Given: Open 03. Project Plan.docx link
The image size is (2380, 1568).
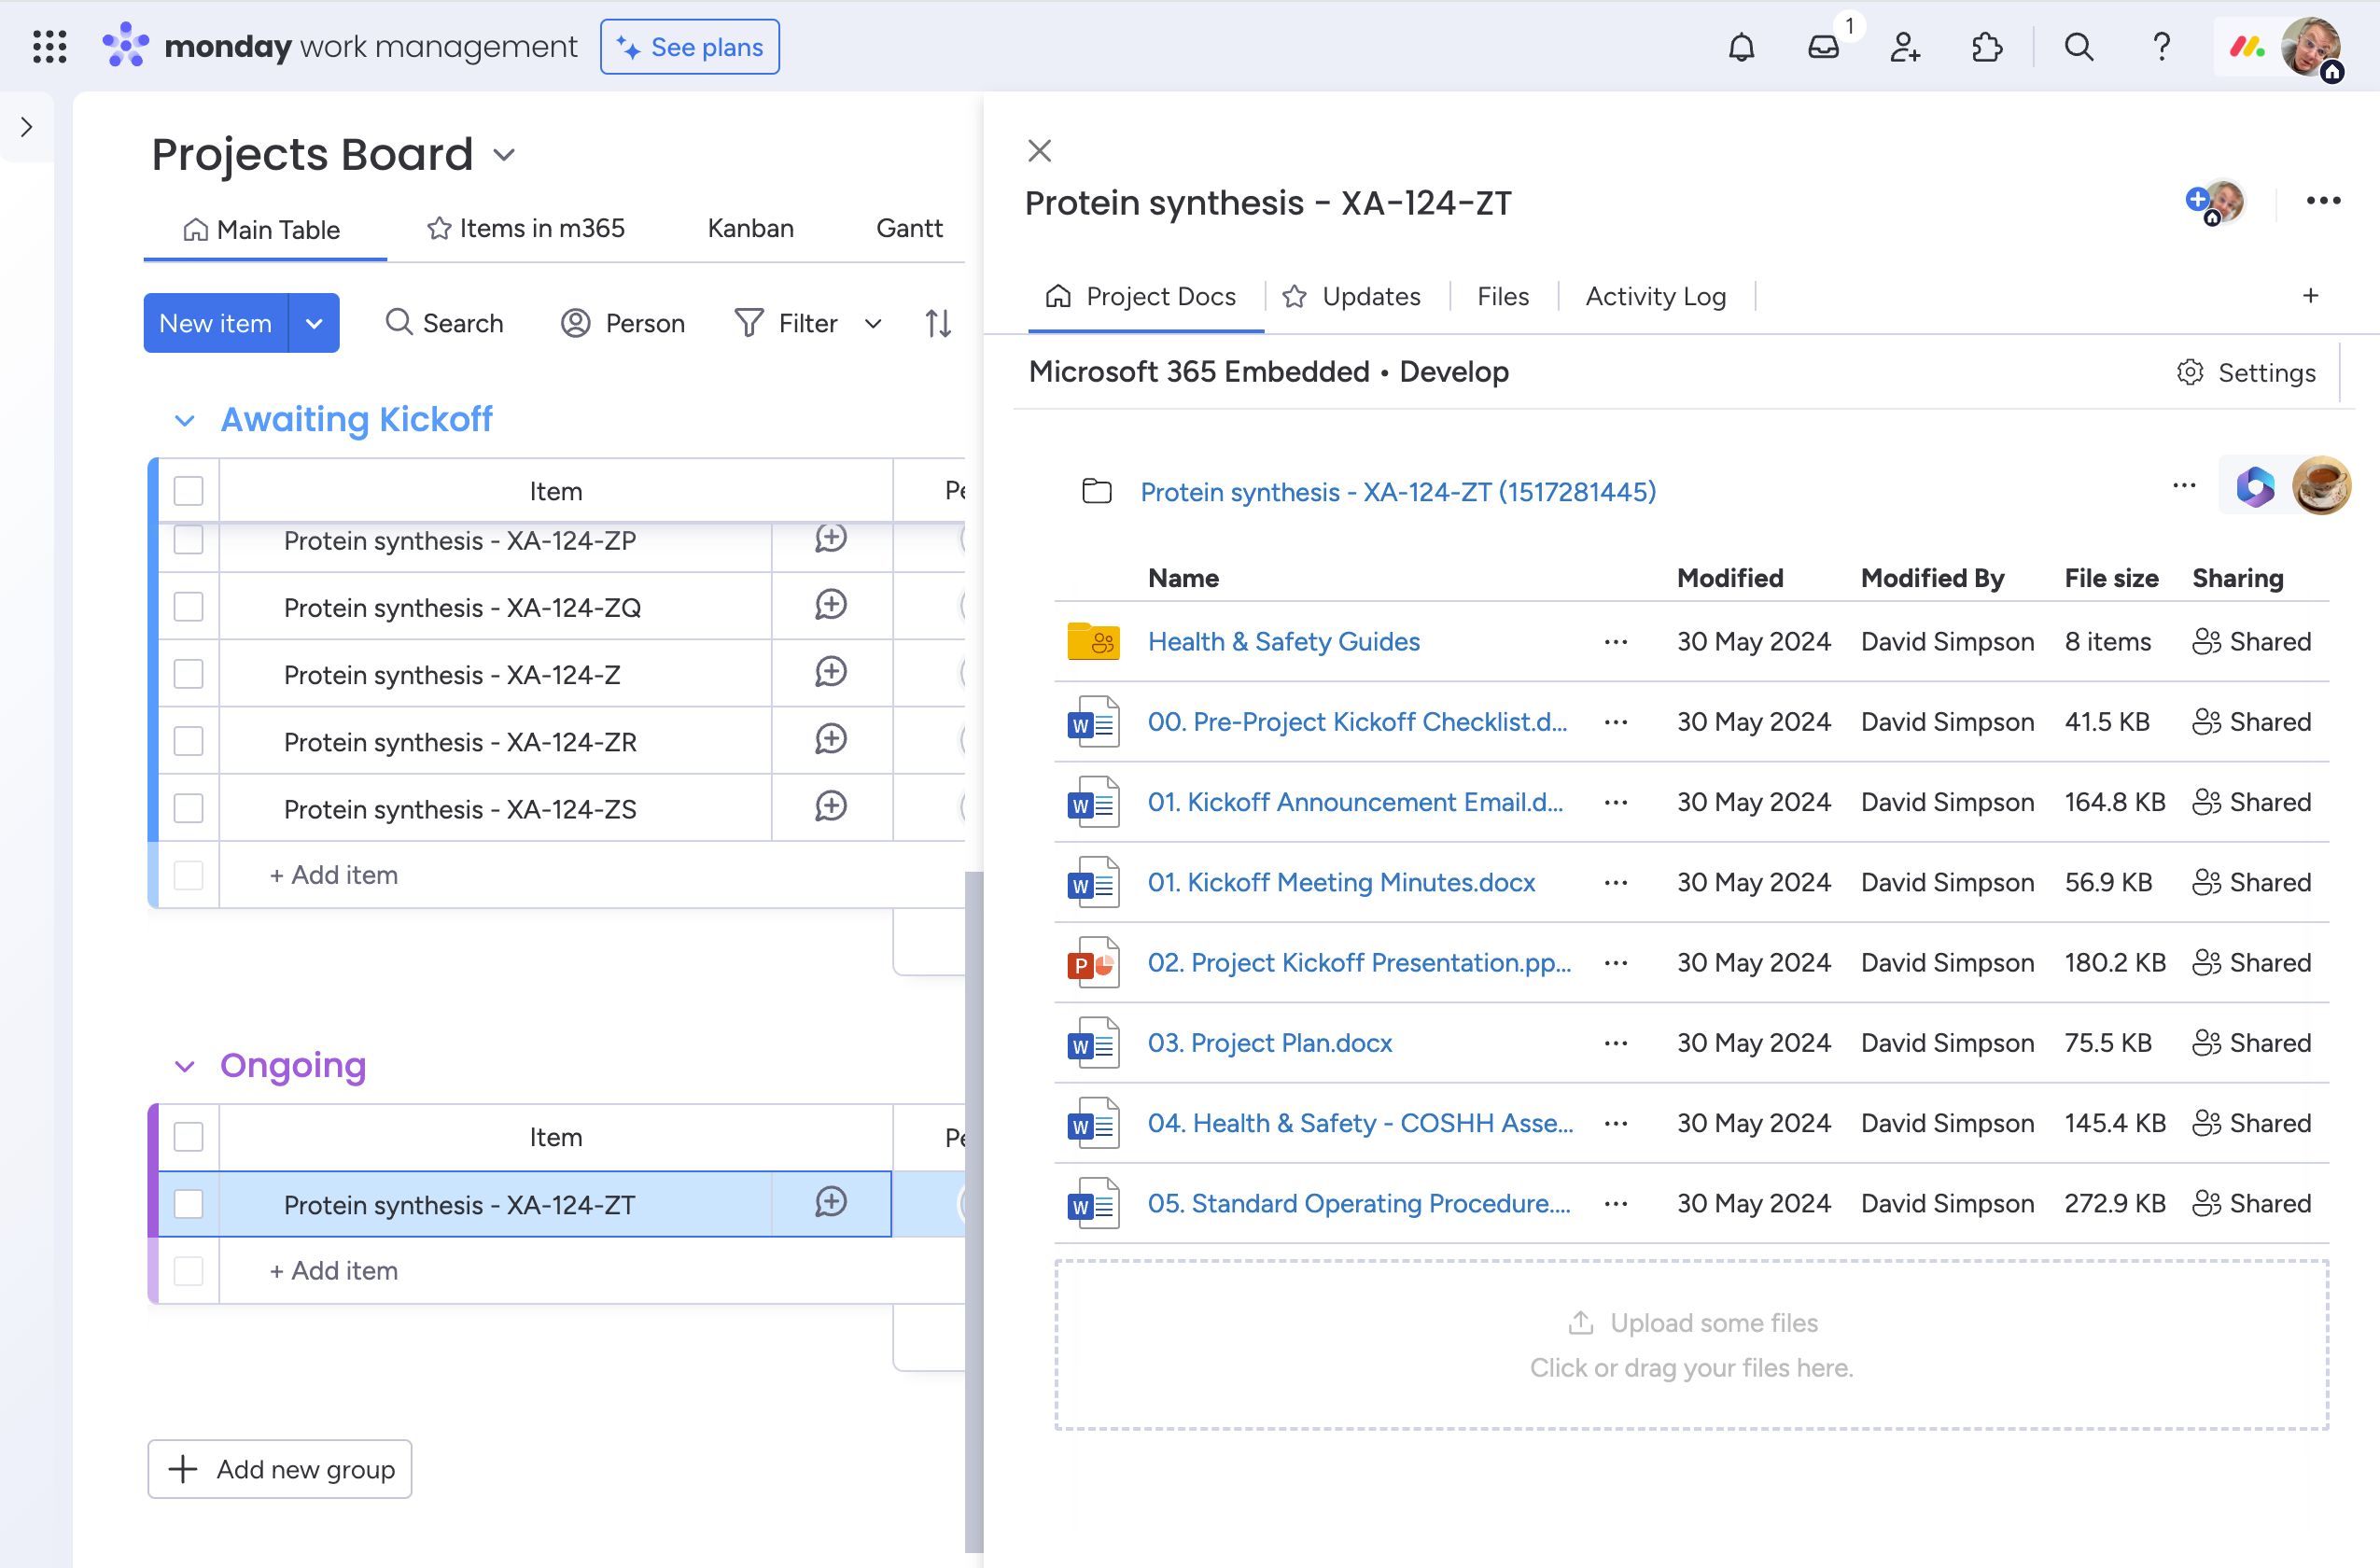Looking at the screenshot, I should (x=1270, y=1043).
